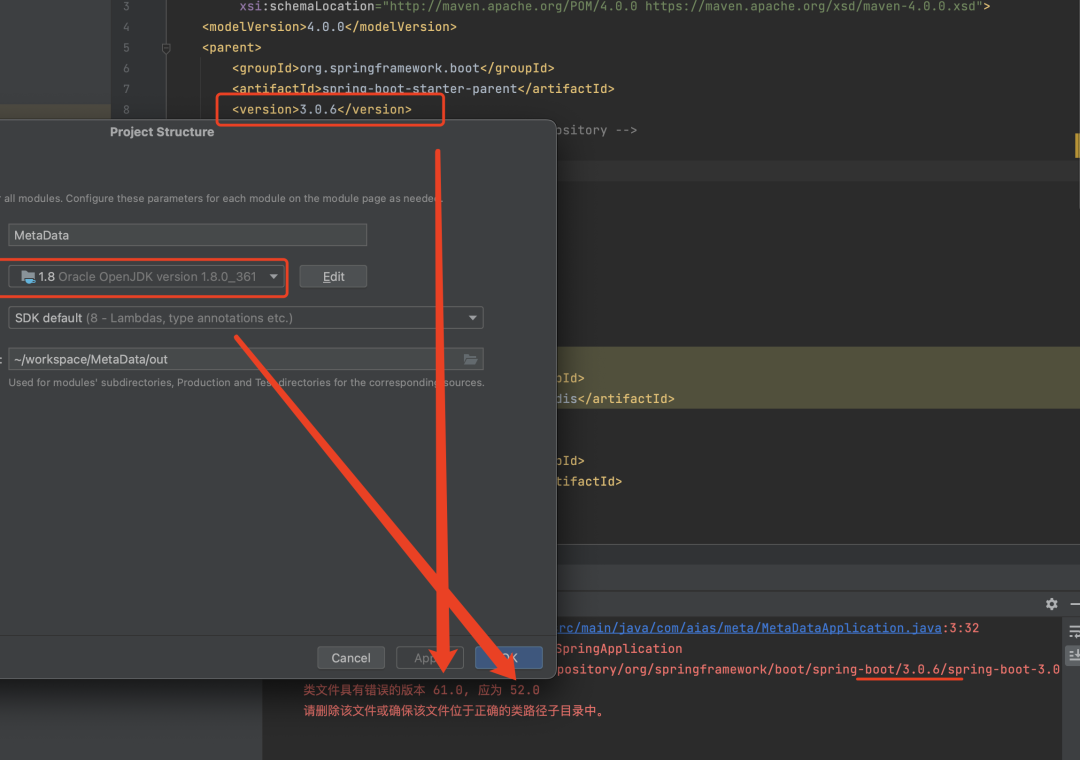The height and width of the screenshot is (760, 1080).
Task: Click the xsi:schemaLocation line in editor
Action: pyautogui.click(x=614, y=6)
